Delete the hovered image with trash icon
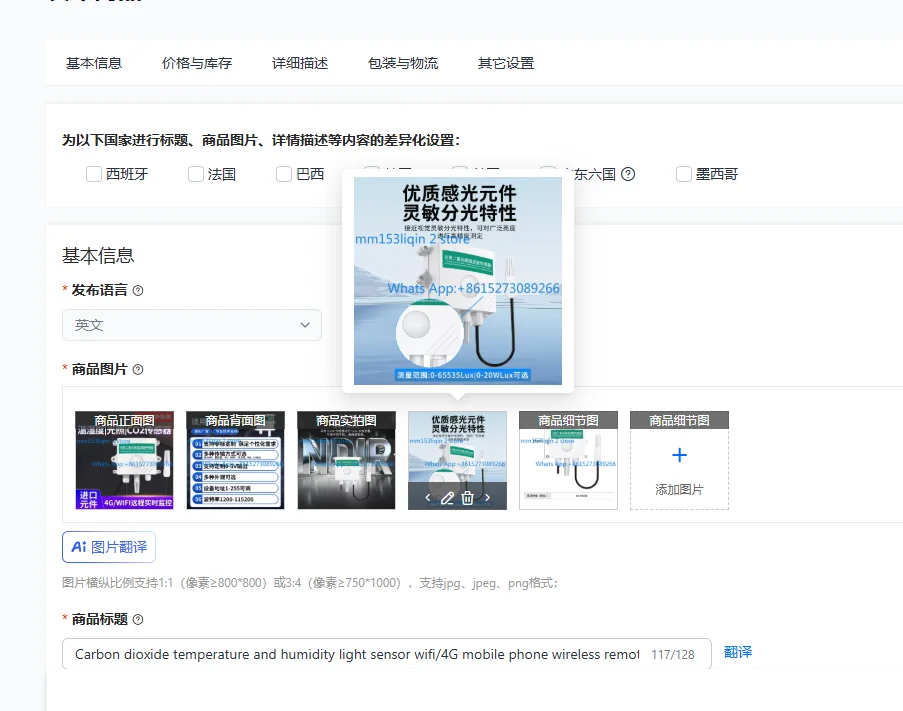This screenshot has height=711, width=903. pyautogui.click(x=468, y=497)
